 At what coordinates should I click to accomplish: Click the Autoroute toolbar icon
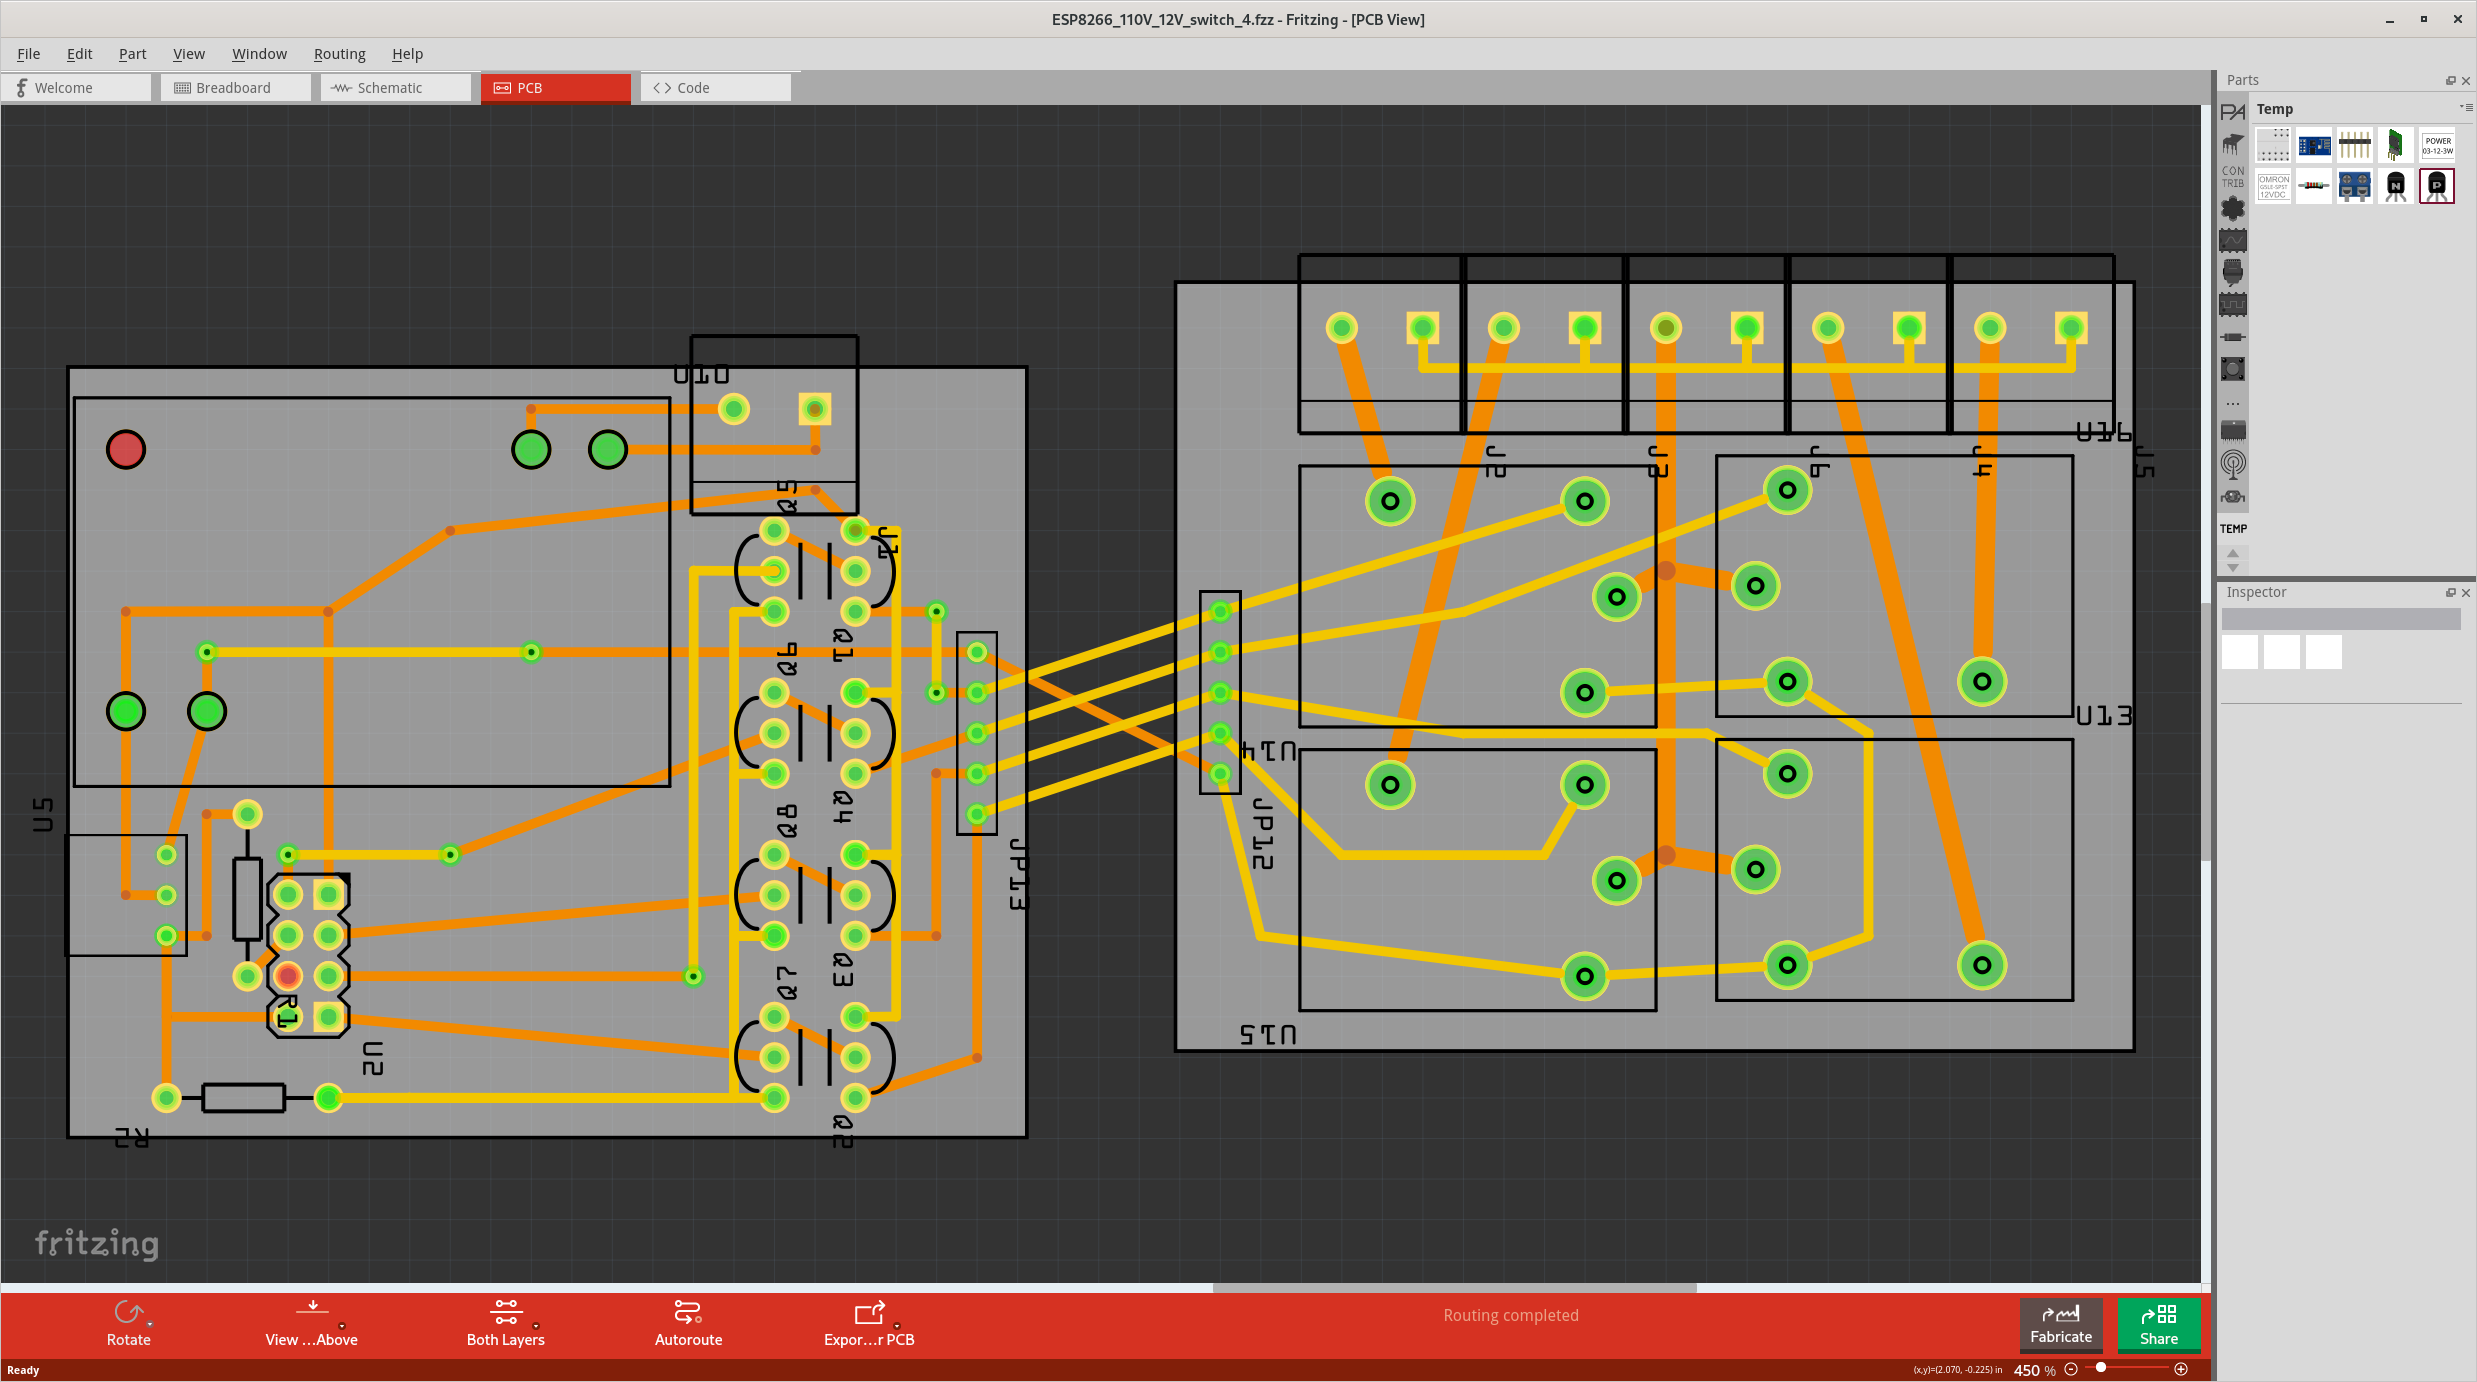(x=688, y=1312)
